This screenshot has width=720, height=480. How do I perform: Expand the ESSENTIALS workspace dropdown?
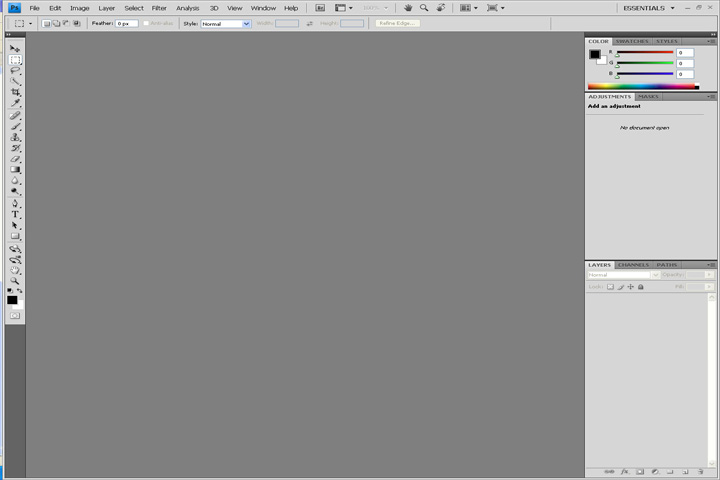pos(648,8)
